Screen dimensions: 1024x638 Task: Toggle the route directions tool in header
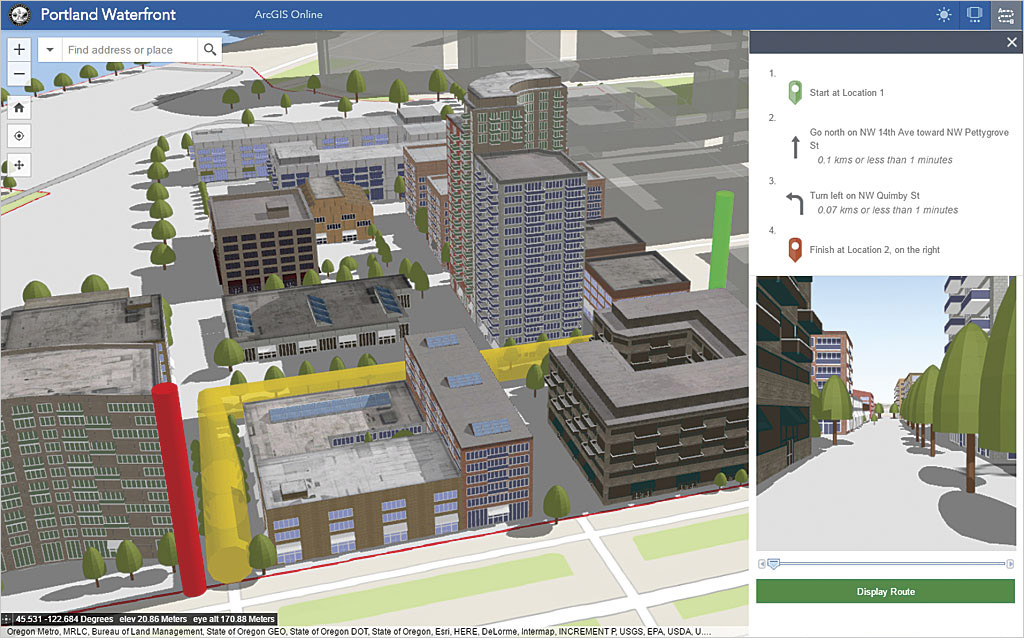pyautogui.click(x=1006, y=14)
